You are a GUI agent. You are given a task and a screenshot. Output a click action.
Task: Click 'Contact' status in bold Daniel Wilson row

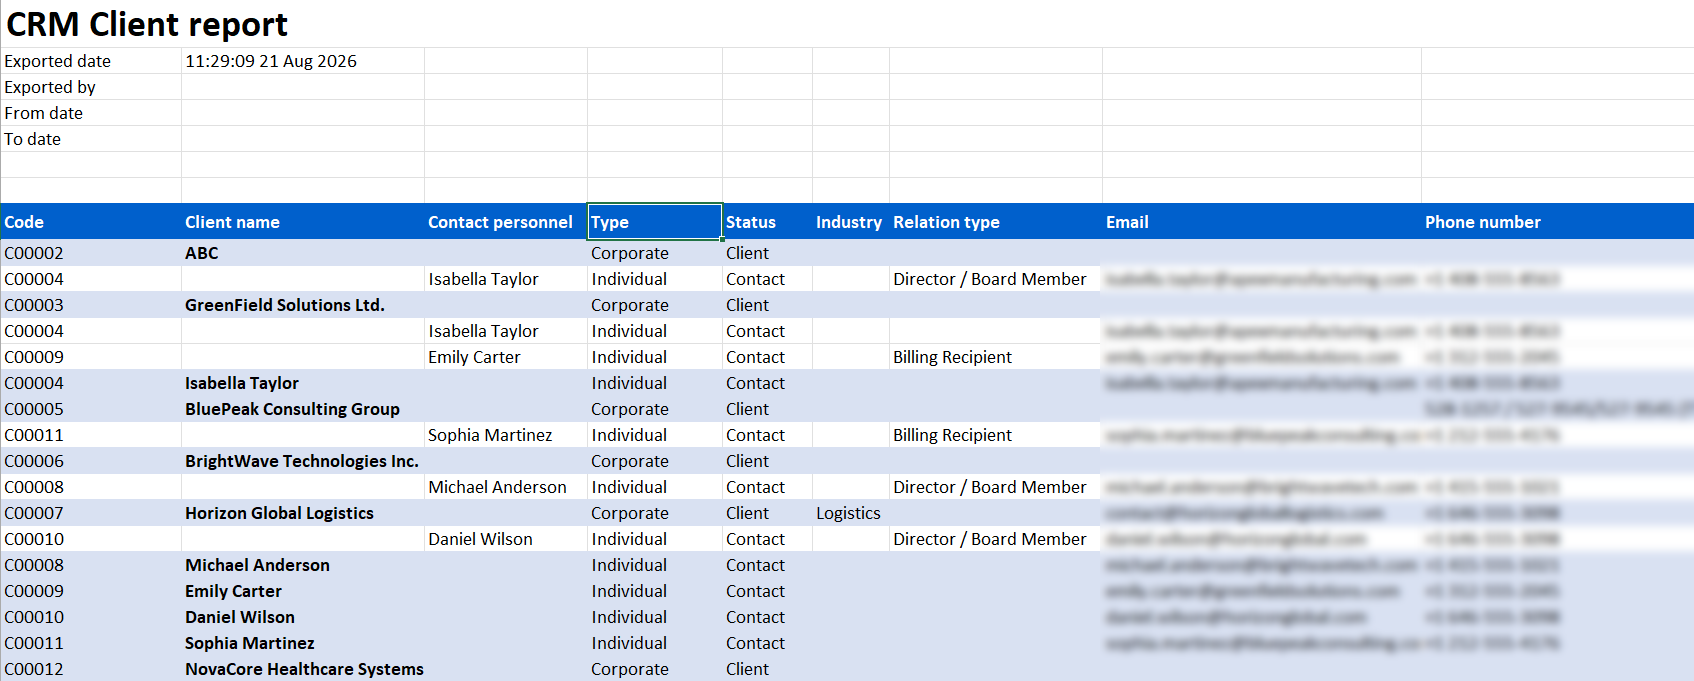point(755,617)
